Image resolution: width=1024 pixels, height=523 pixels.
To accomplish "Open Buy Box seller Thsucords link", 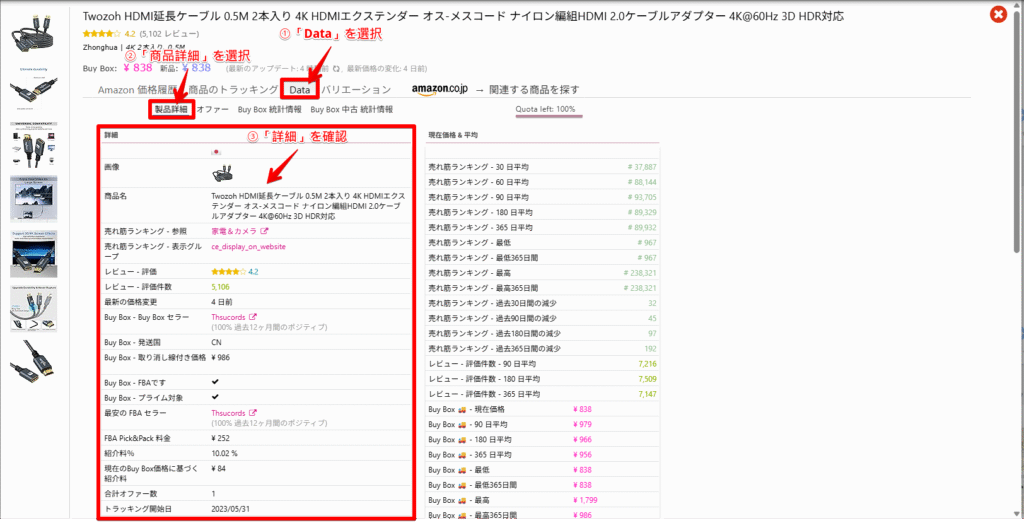I will (x=229, y=316).
